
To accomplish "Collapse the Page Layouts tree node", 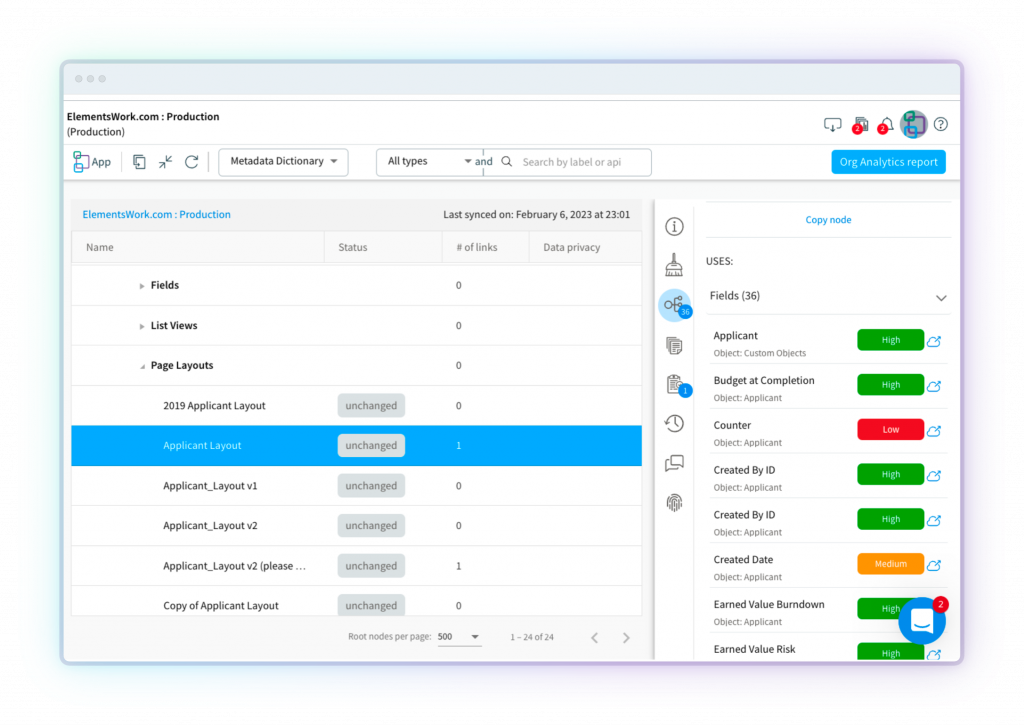I will tap(142, 366).
